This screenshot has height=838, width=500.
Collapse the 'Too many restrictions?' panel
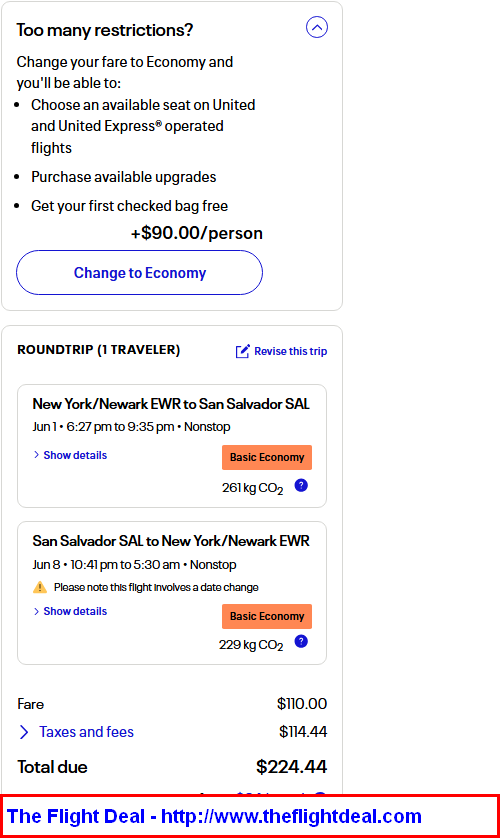point(316,27)
